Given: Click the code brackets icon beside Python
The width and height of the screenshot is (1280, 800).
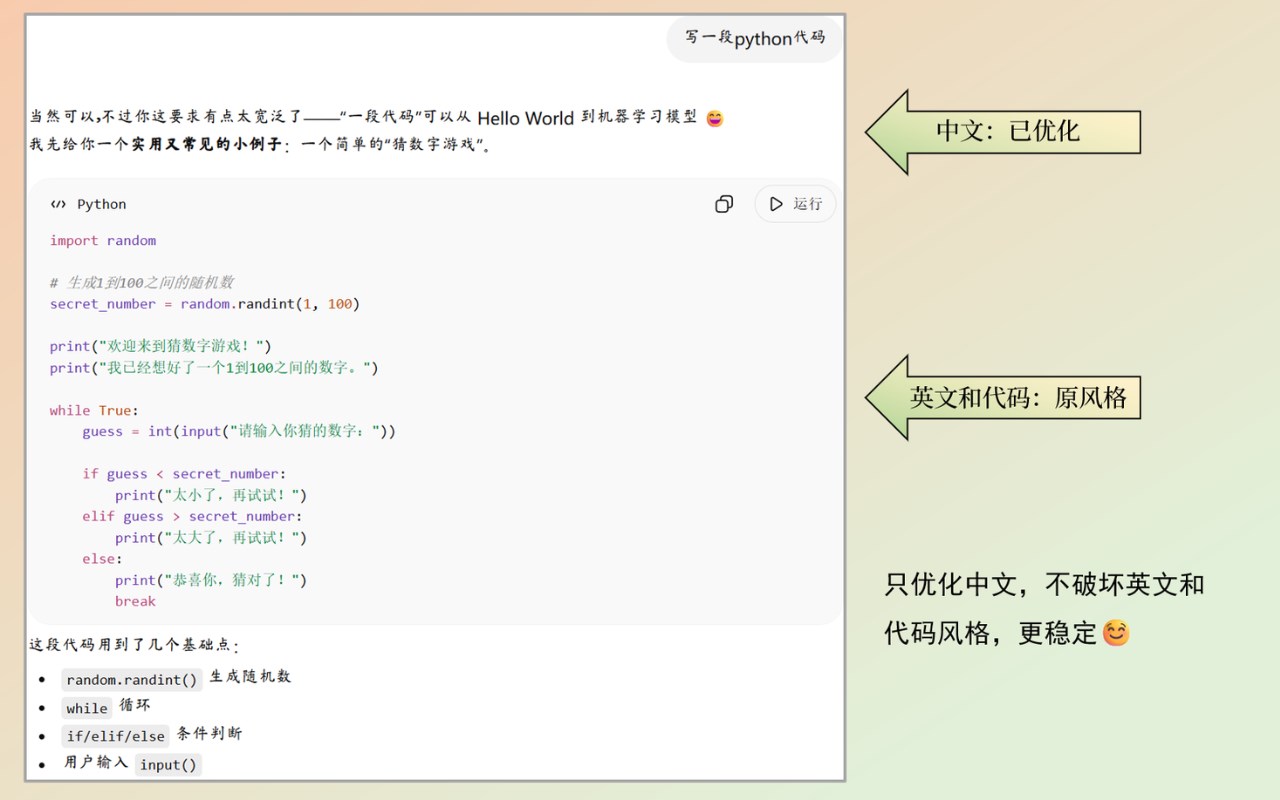Looking at the screenshot, I should point(59,204).
